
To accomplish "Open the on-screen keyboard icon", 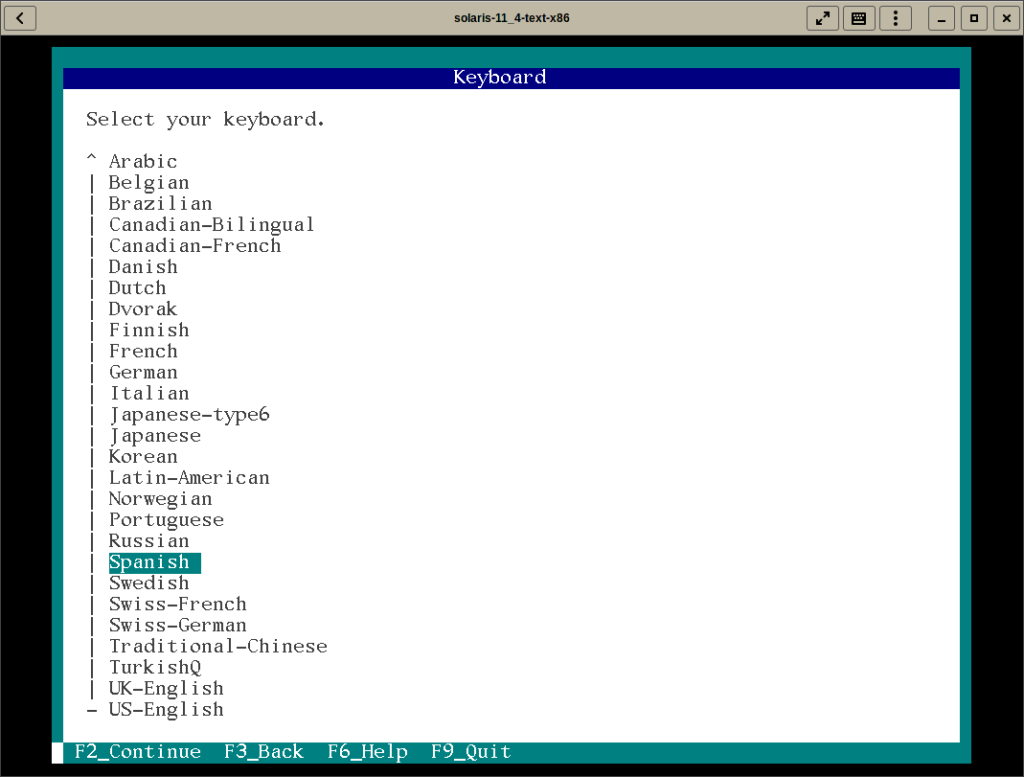I will [859, 18].
